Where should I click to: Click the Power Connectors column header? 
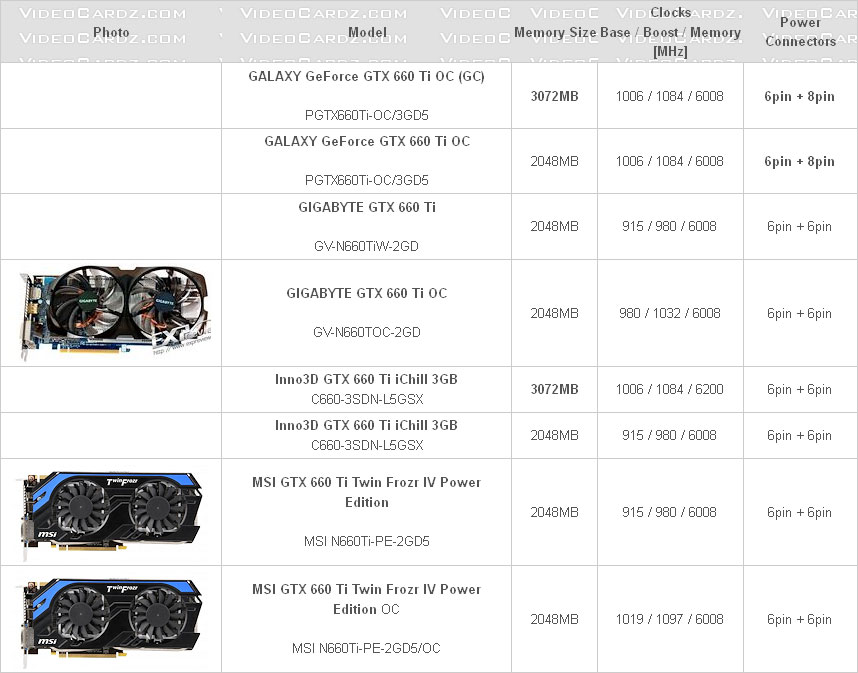point(800,32)
